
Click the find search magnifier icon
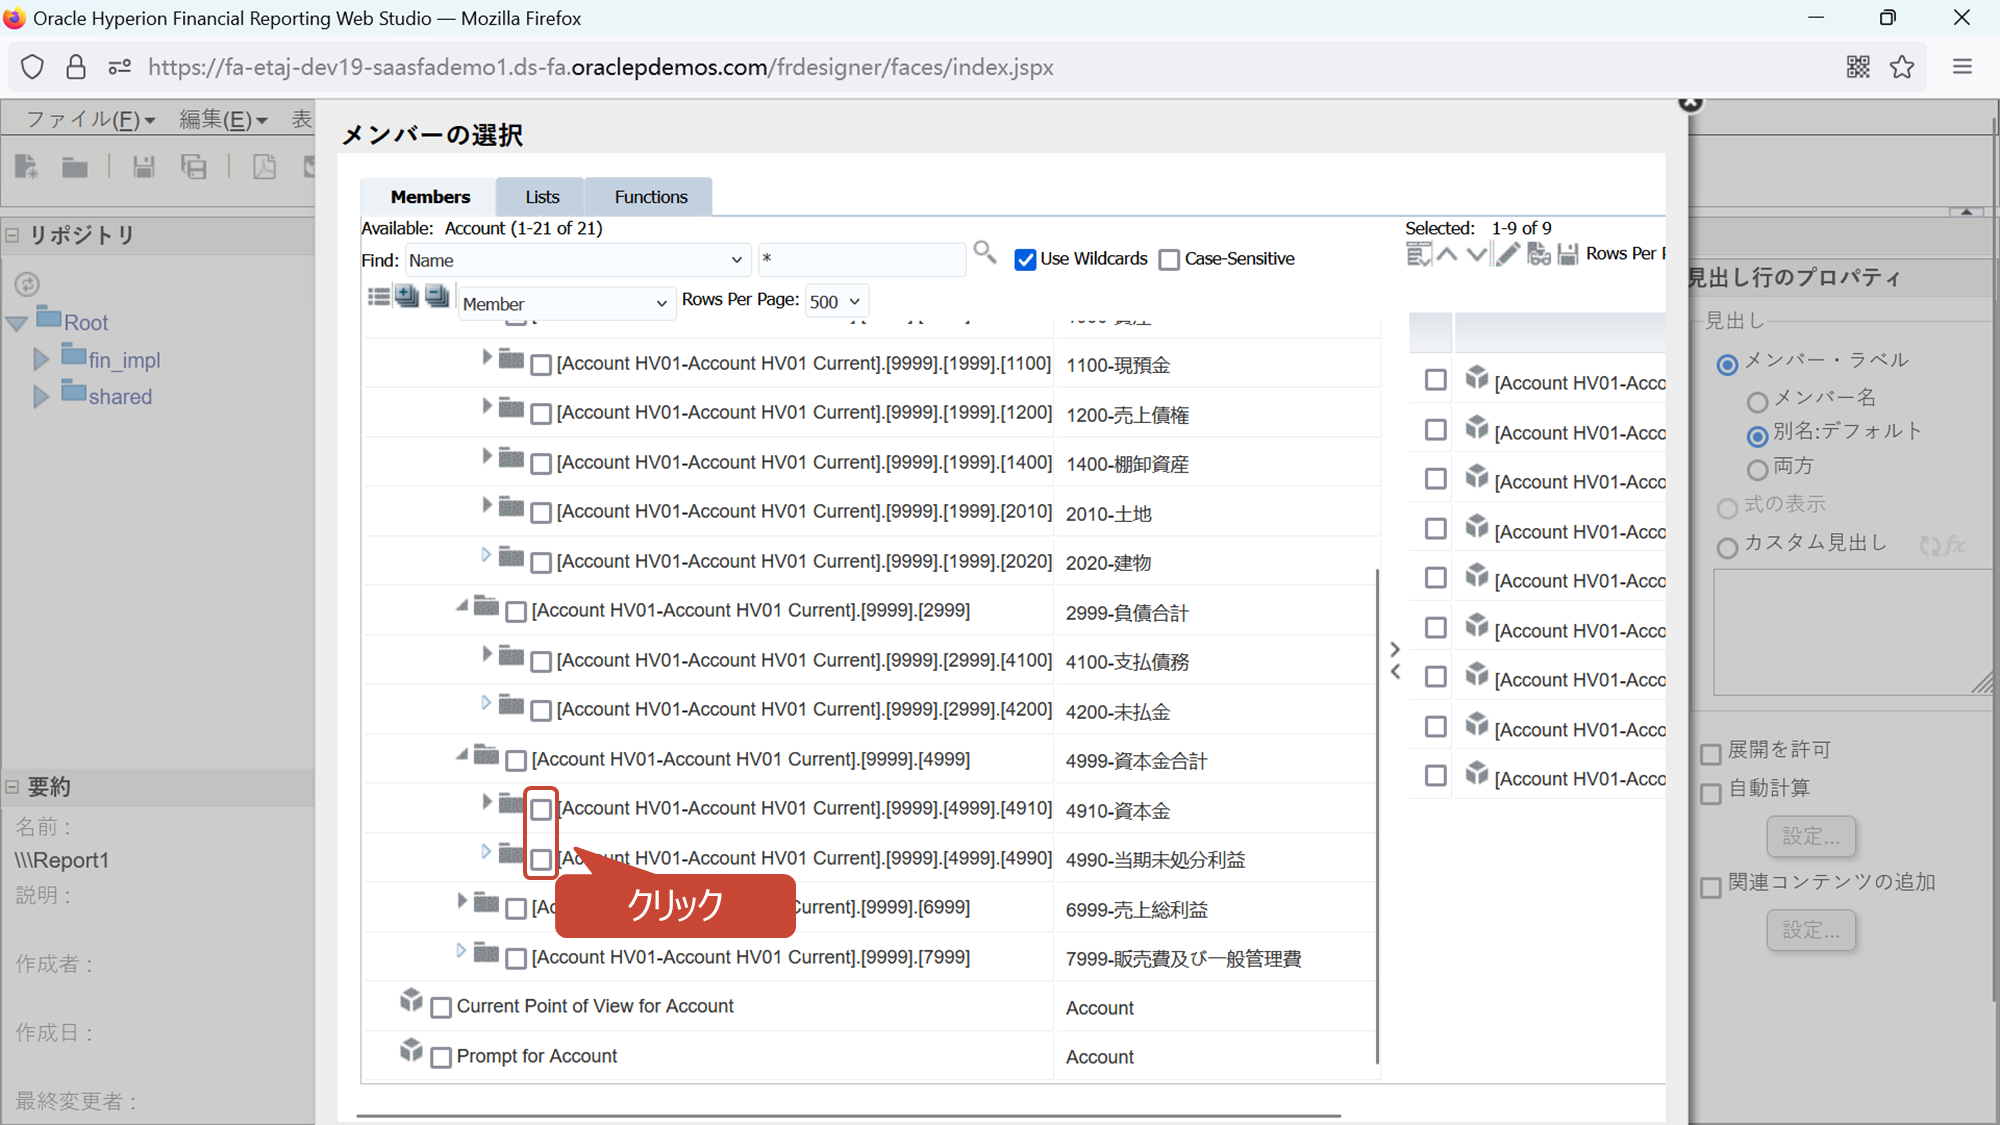[x=984, y=253]
